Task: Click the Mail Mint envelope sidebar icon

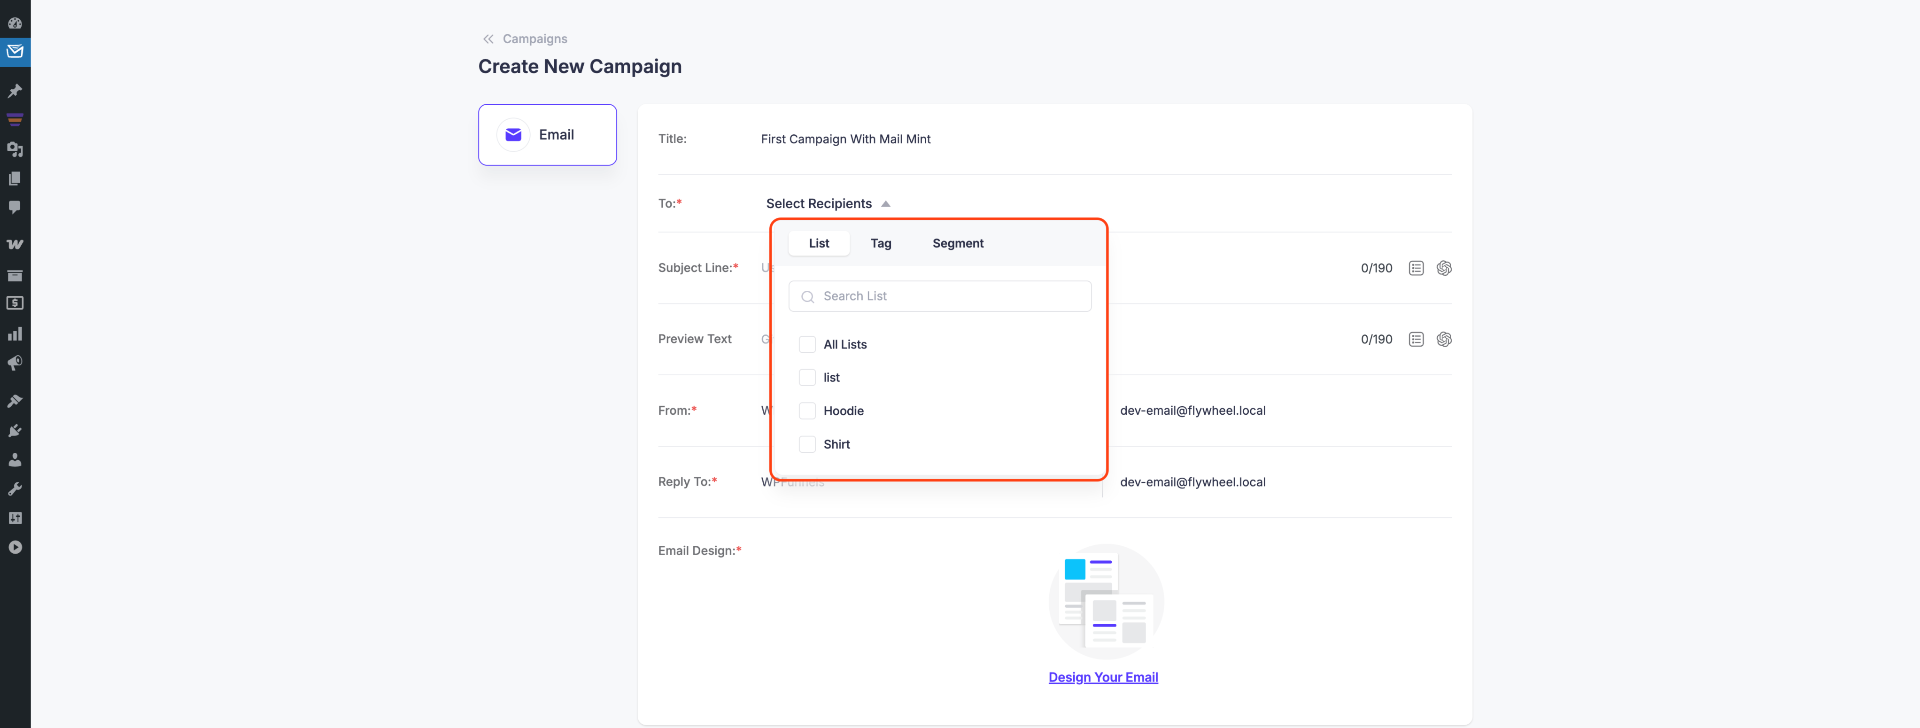Action: click(x=15, y=51)
